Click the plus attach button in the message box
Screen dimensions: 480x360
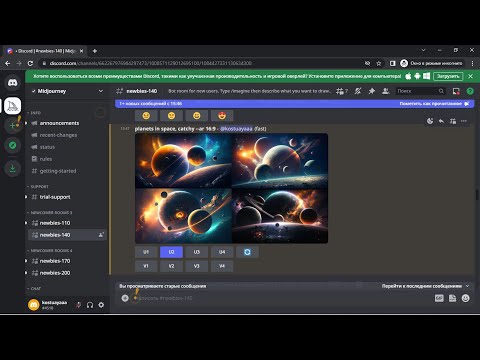click(x=125, y=298)
